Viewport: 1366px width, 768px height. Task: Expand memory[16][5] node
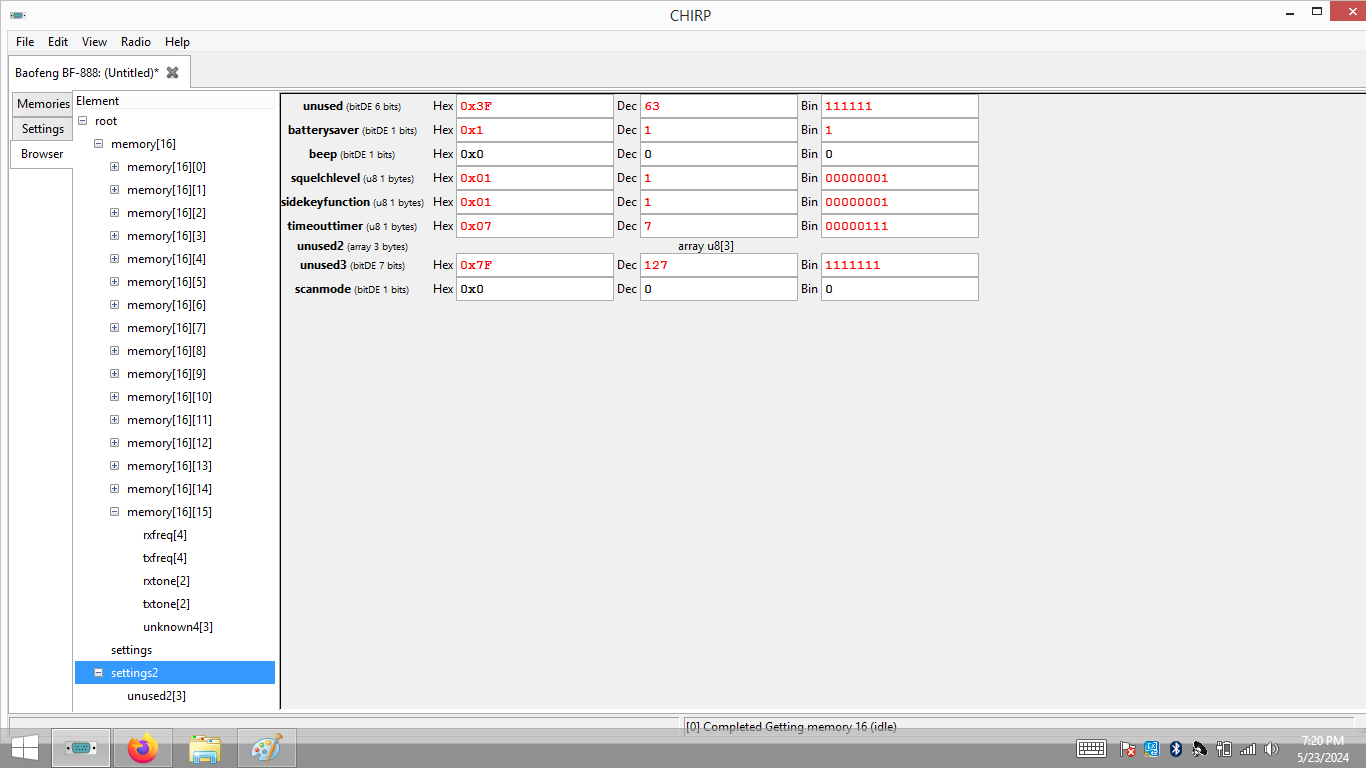click(x=115, y=282)
